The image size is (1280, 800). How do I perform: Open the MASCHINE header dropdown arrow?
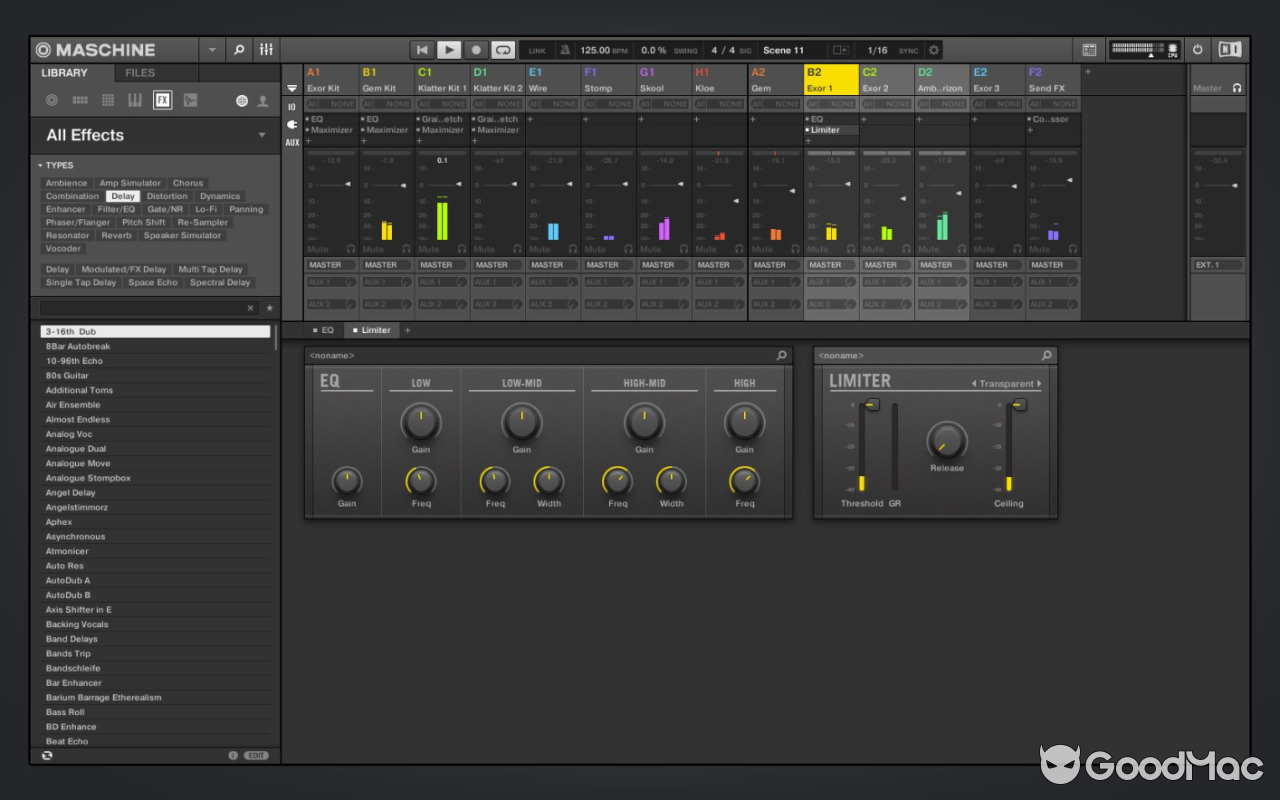[x=211, y=49]
